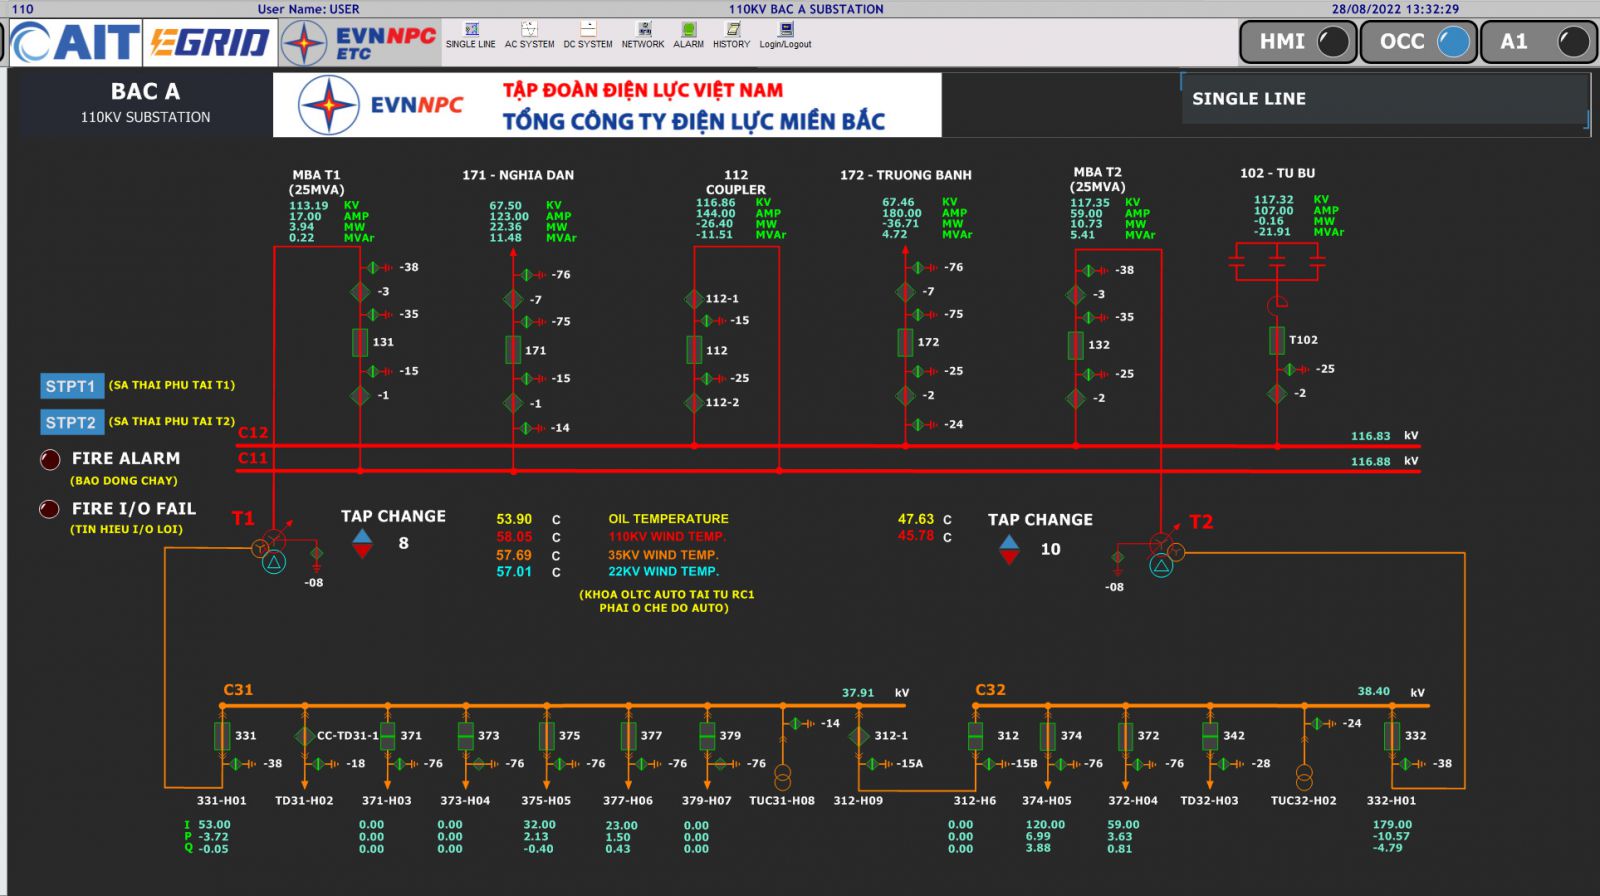Select breaker 342 on bus C32

(1210, 736)
